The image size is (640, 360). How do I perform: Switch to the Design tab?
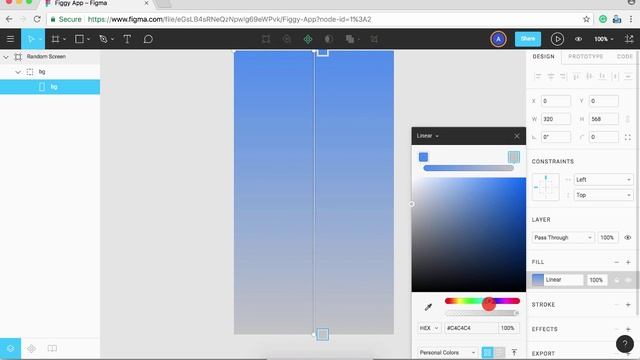coord(543,56)
